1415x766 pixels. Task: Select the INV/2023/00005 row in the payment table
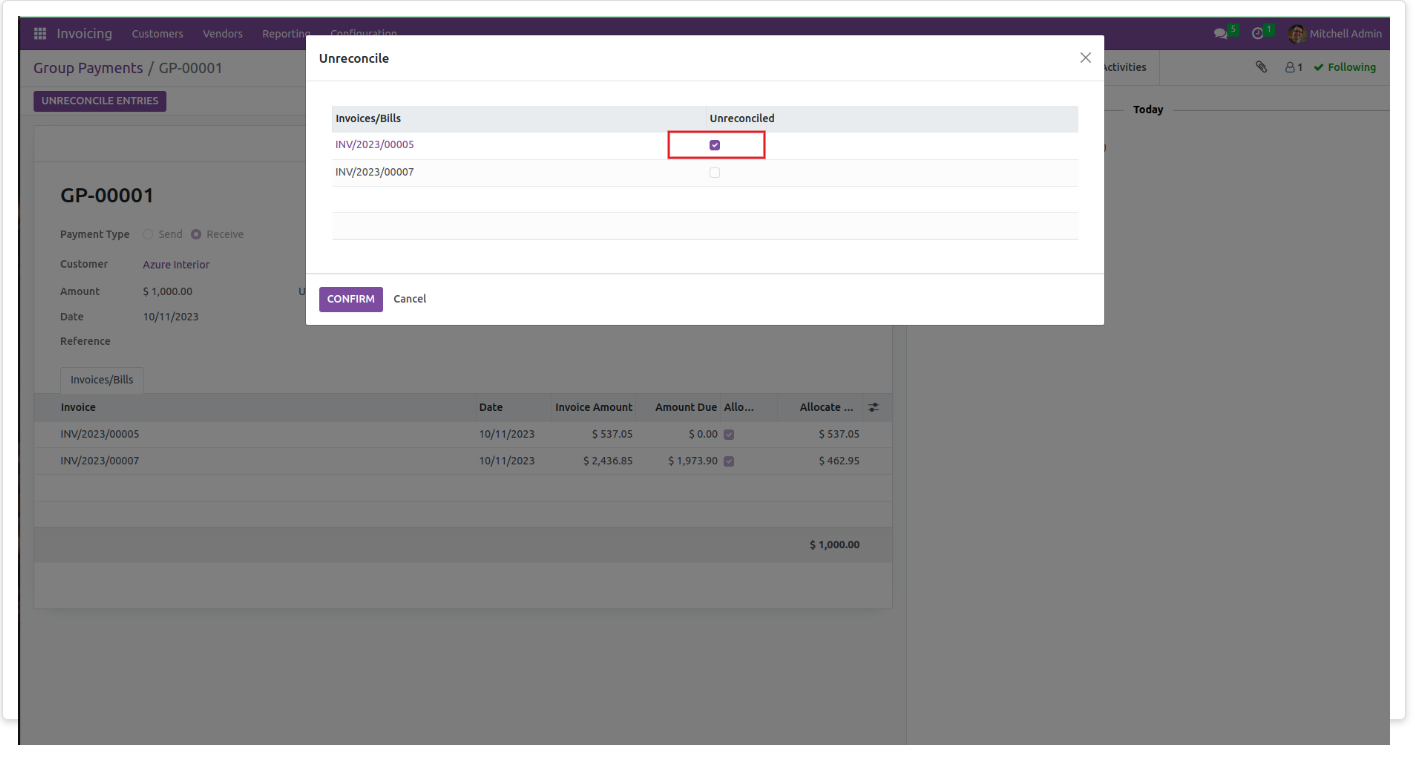[x=463, y=434]
